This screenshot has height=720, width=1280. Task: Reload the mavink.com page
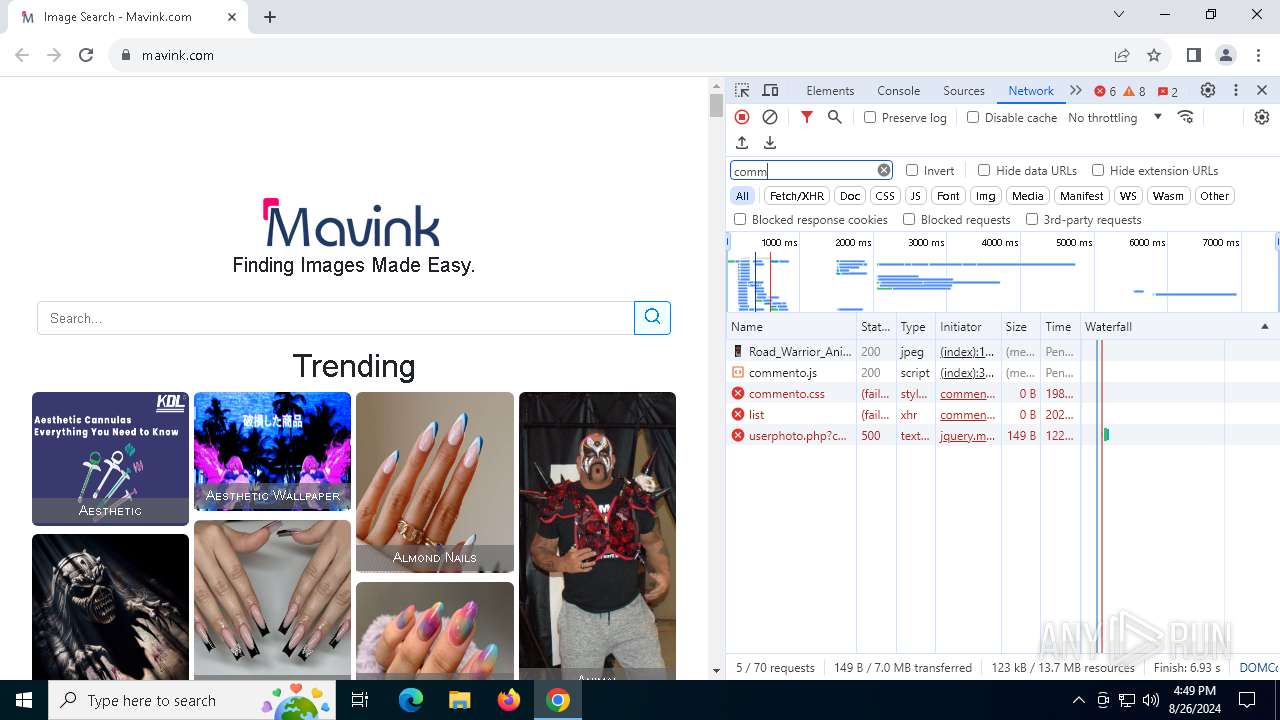click(86, 55)
